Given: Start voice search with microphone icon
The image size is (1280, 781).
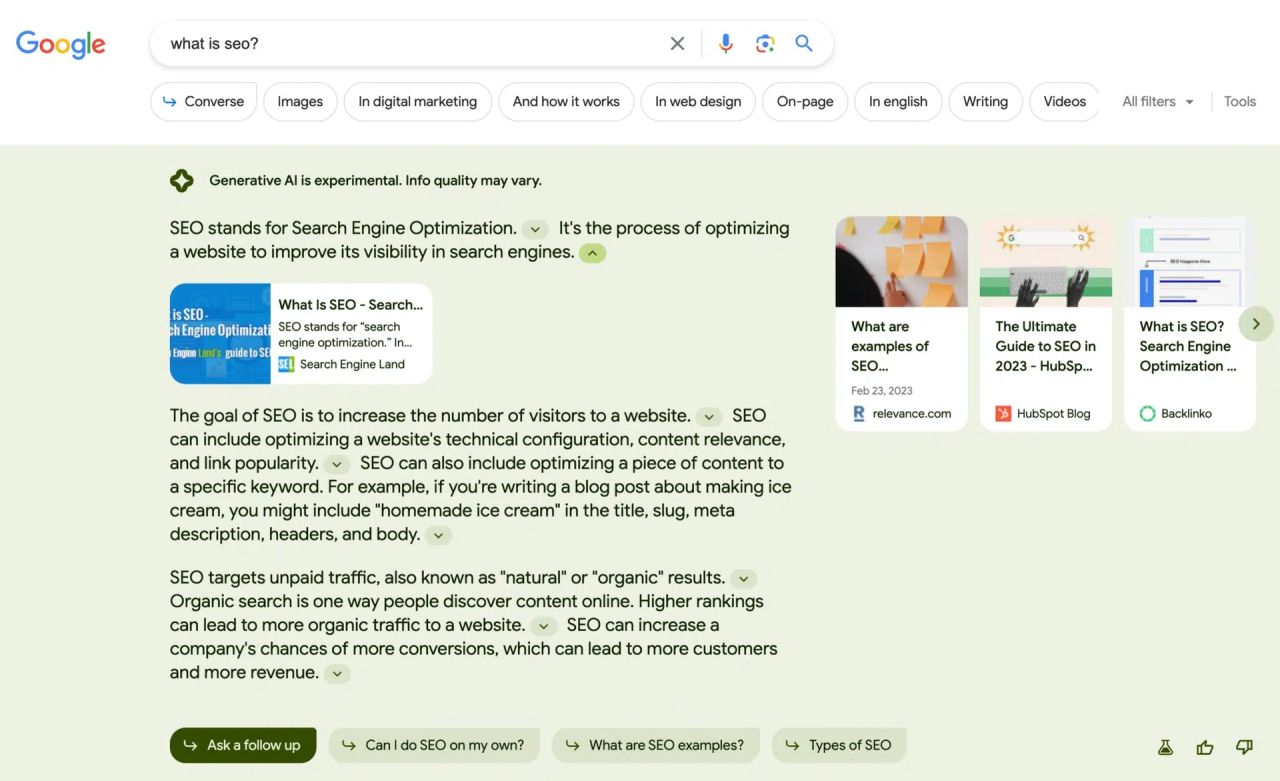Looking at the screenshot, I should tap(725, 44).
